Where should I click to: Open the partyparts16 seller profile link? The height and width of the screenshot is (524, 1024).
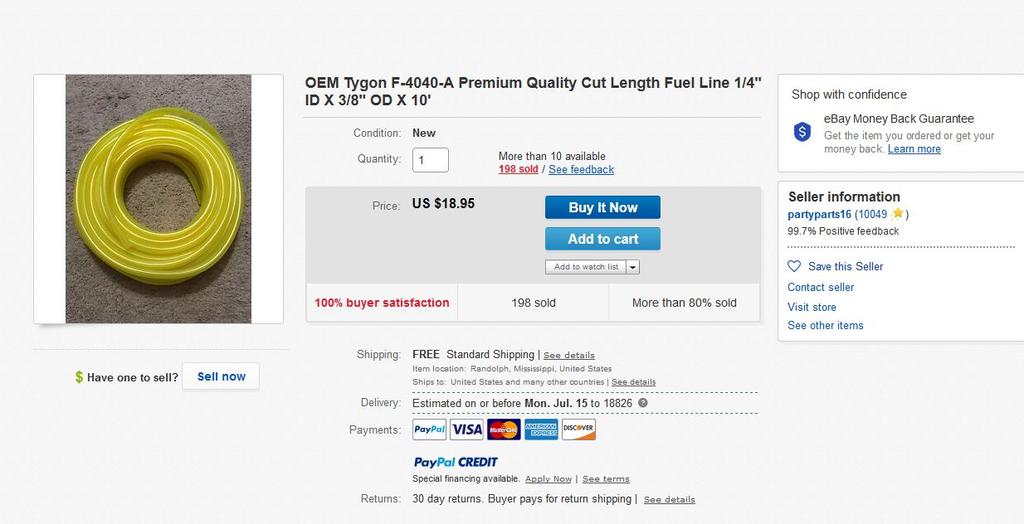pos(819,214)
